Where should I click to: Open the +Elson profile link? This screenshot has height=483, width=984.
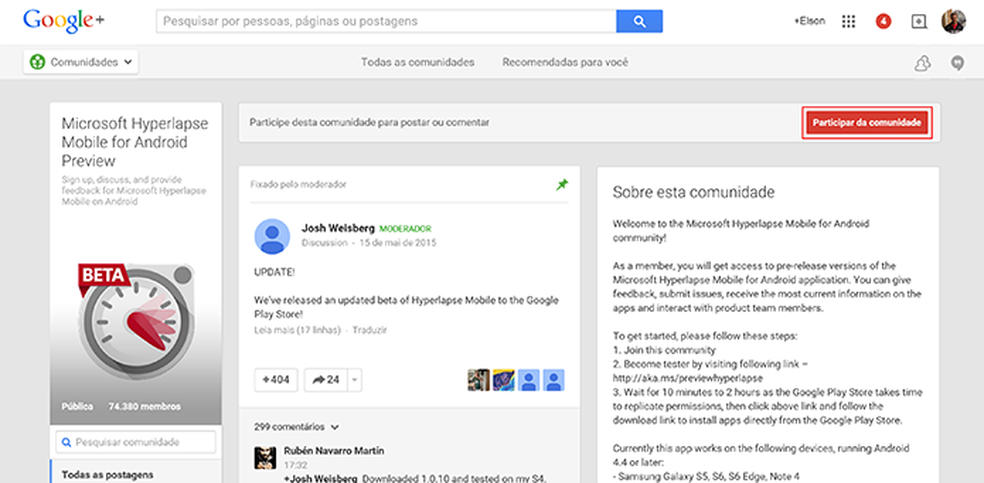coord(810,21)
